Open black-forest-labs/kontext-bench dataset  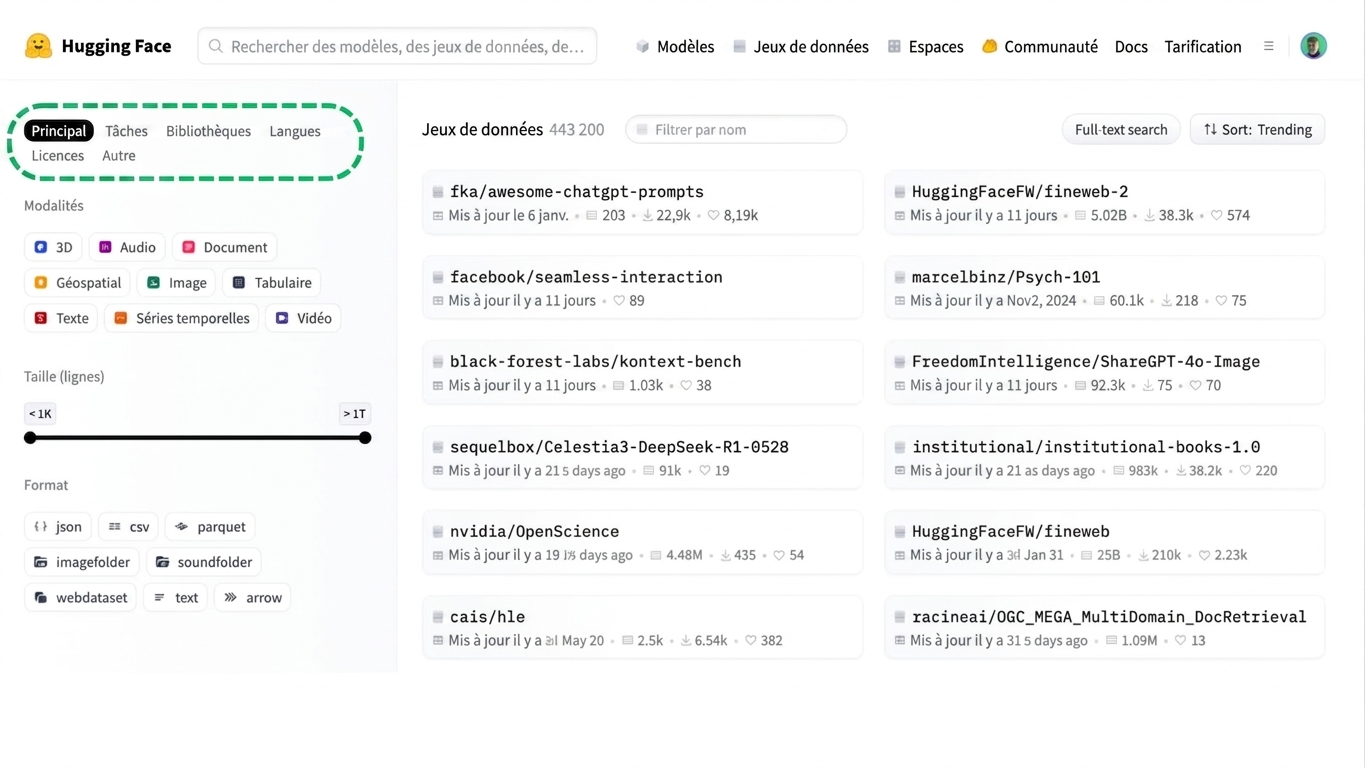pos(643,372)
